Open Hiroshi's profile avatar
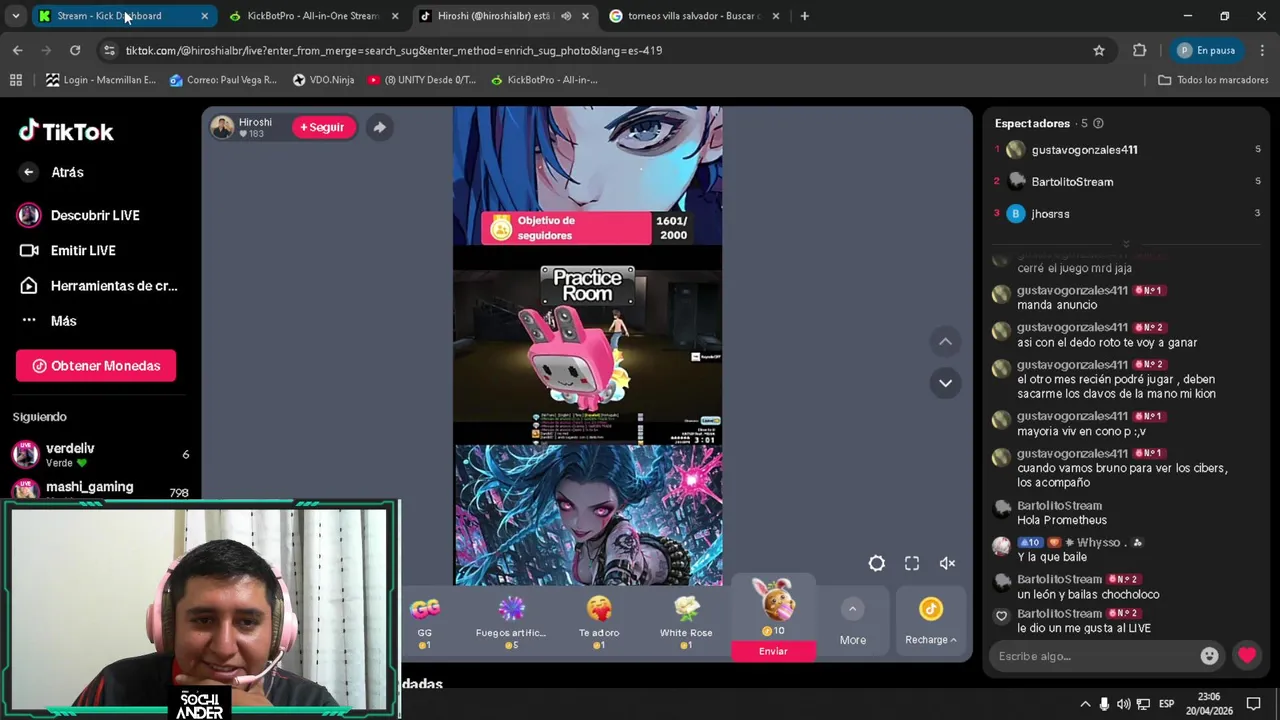 coord(222,127)
